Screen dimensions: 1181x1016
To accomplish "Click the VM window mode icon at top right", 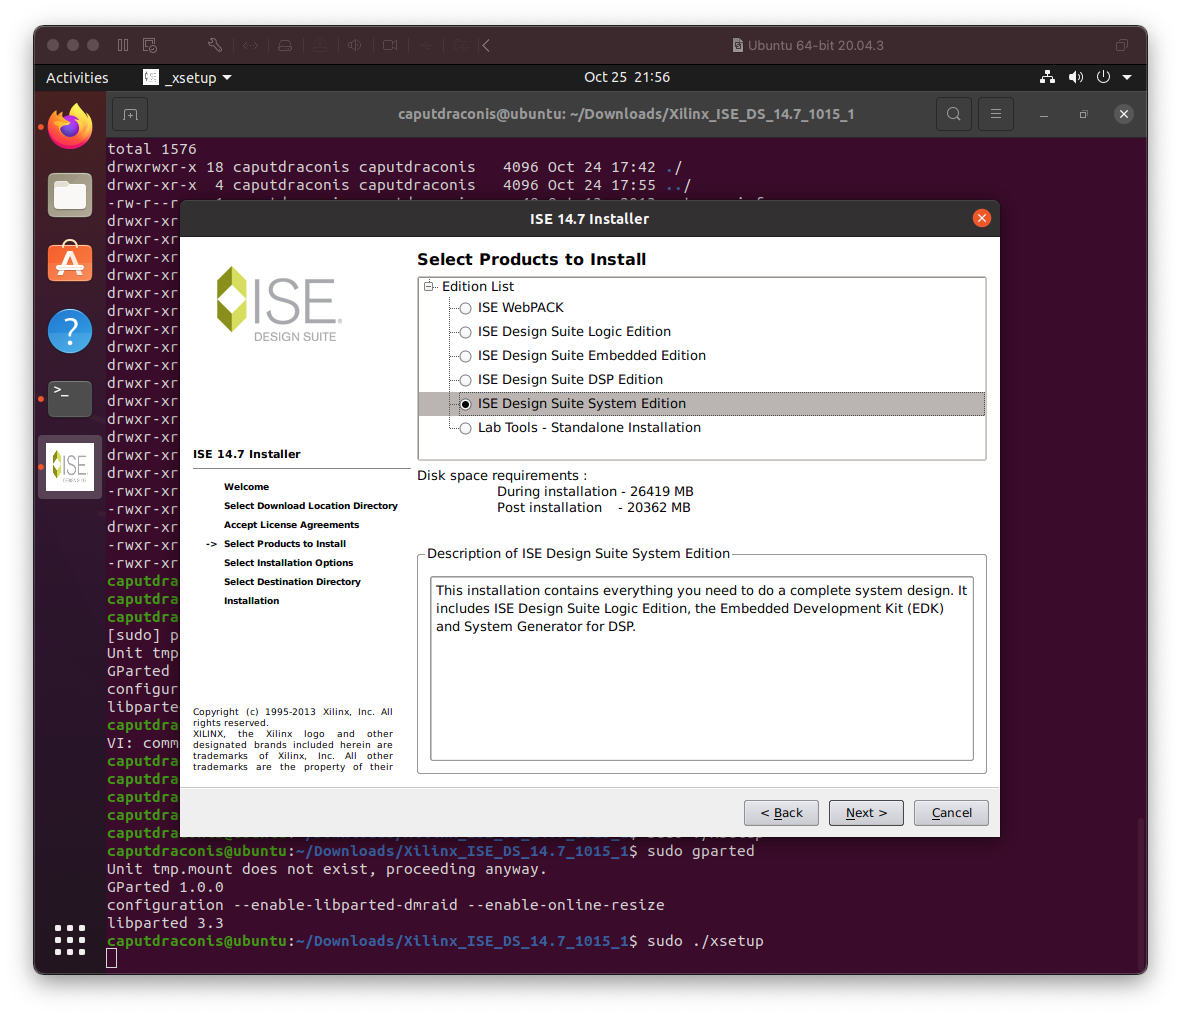I will [x=1121, y=45].
